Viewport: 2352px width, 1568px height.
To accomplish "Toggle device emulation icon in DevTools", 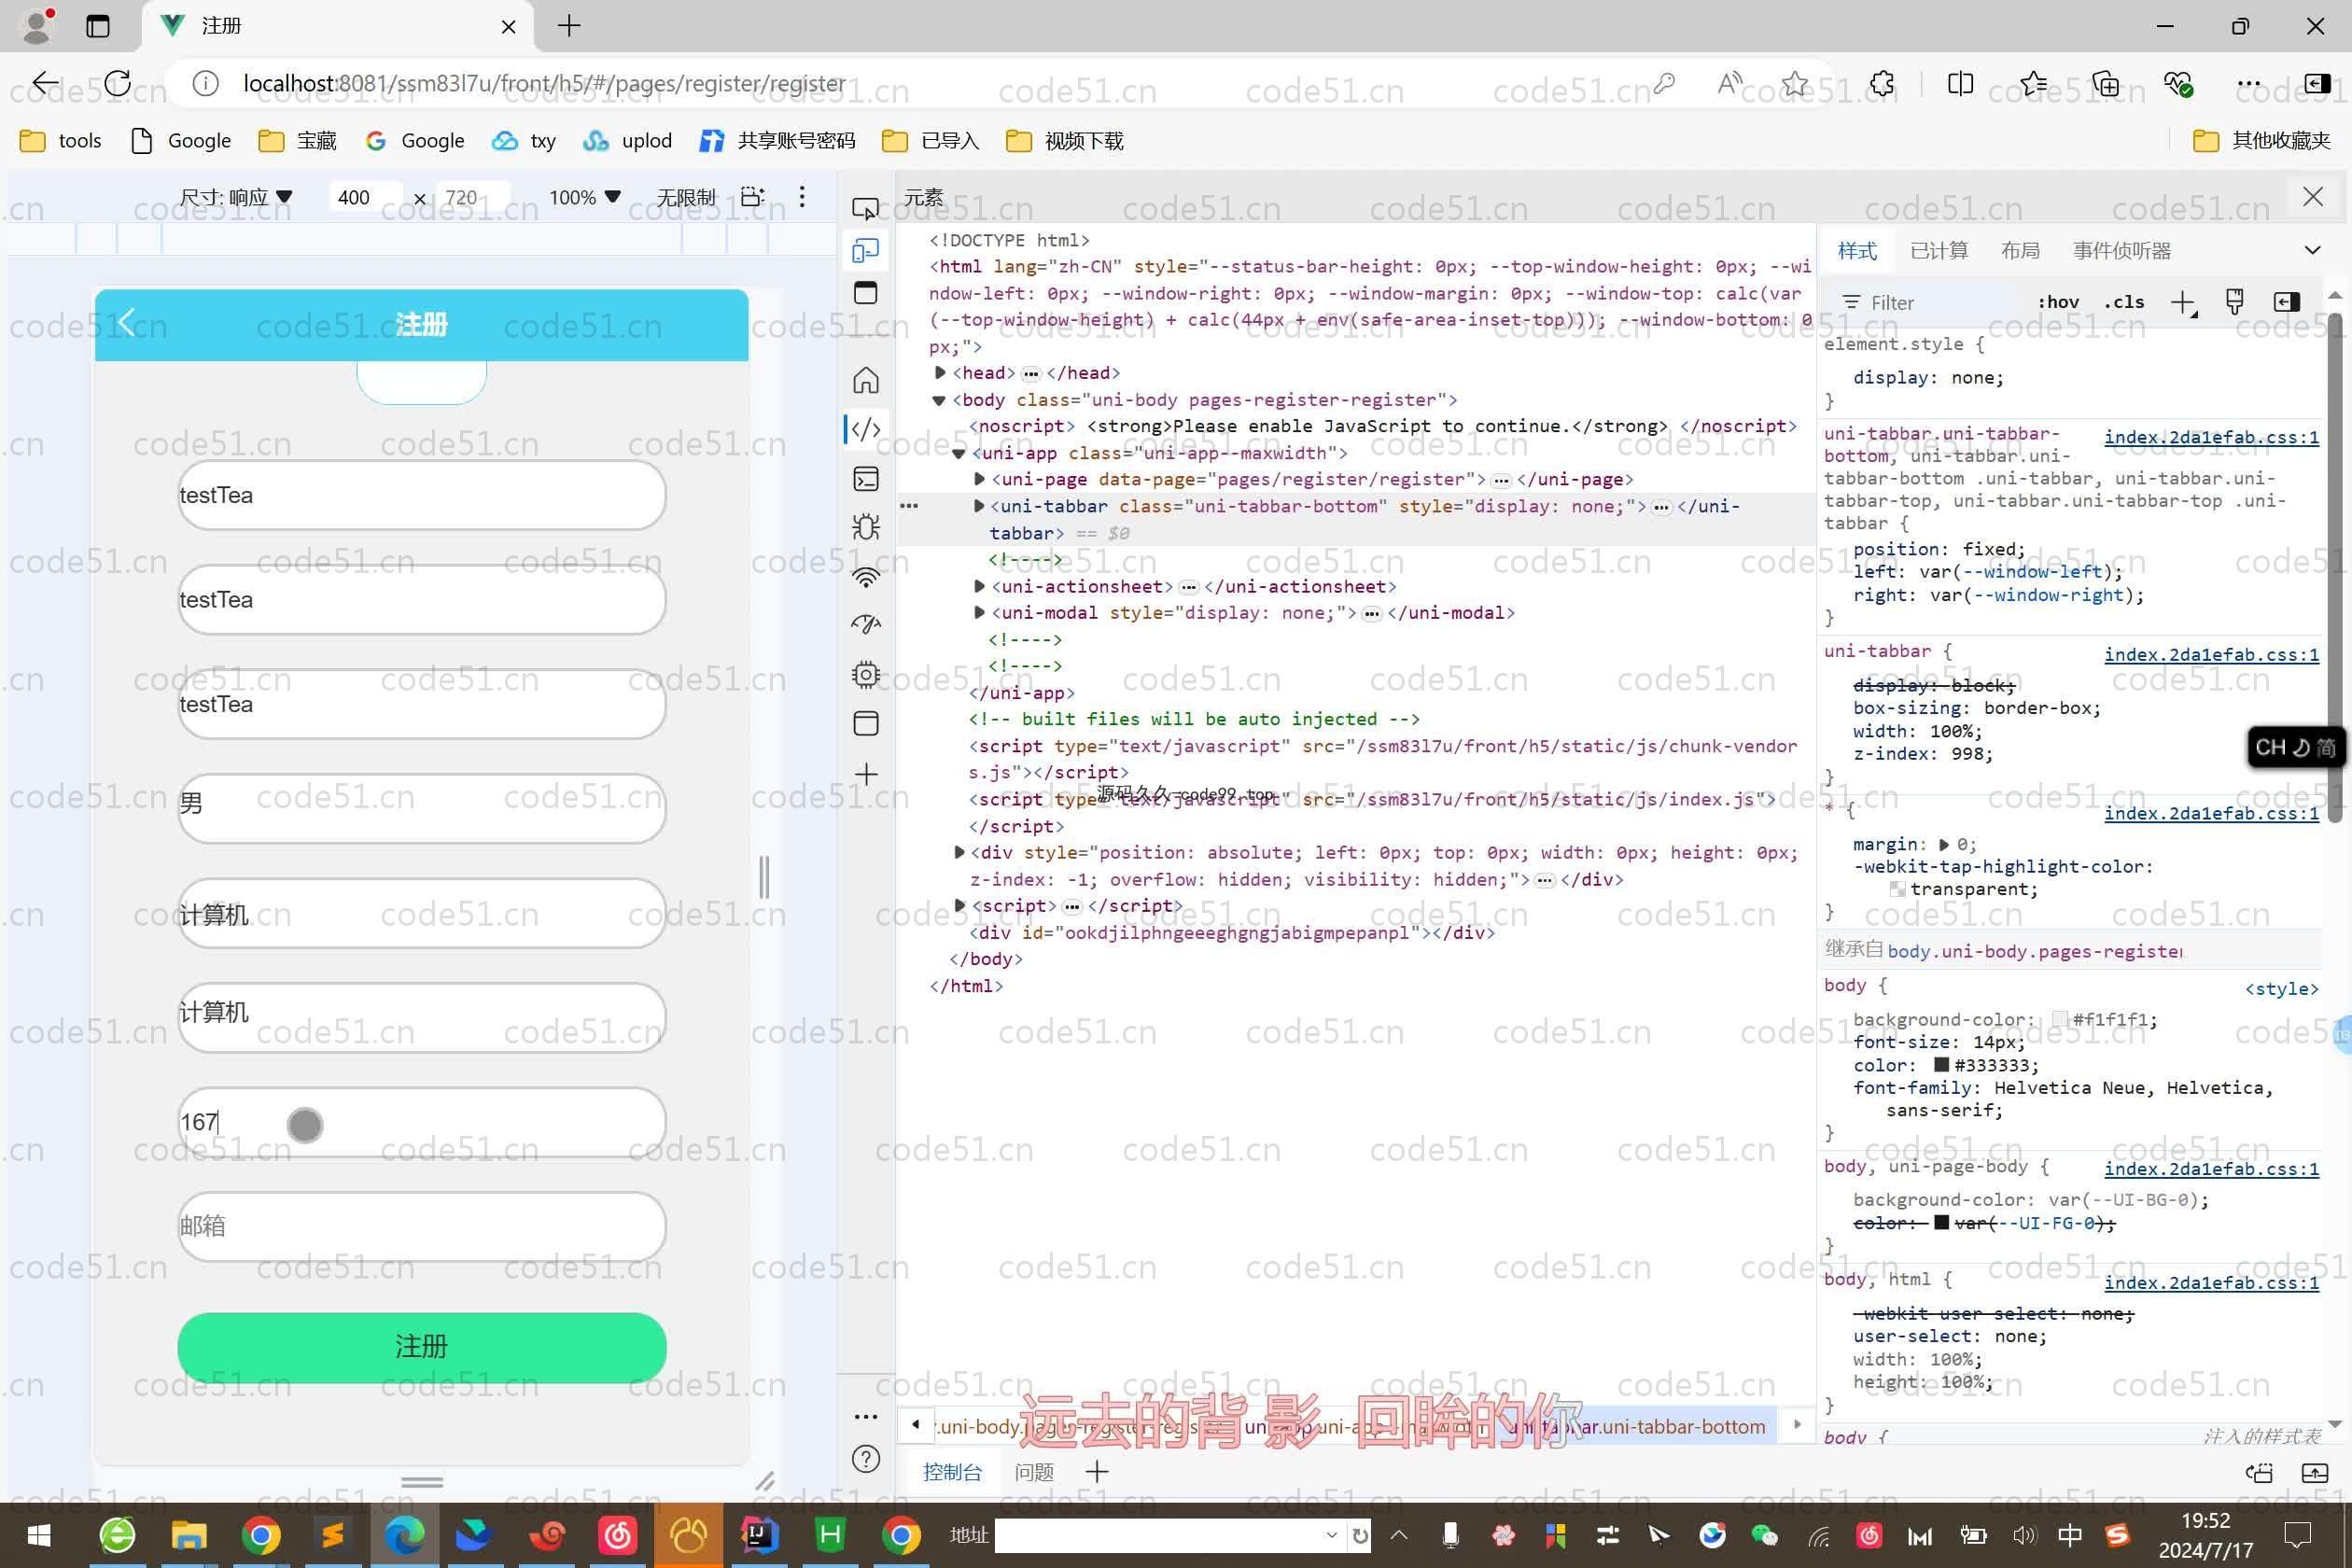I will (x=865, y=250).
